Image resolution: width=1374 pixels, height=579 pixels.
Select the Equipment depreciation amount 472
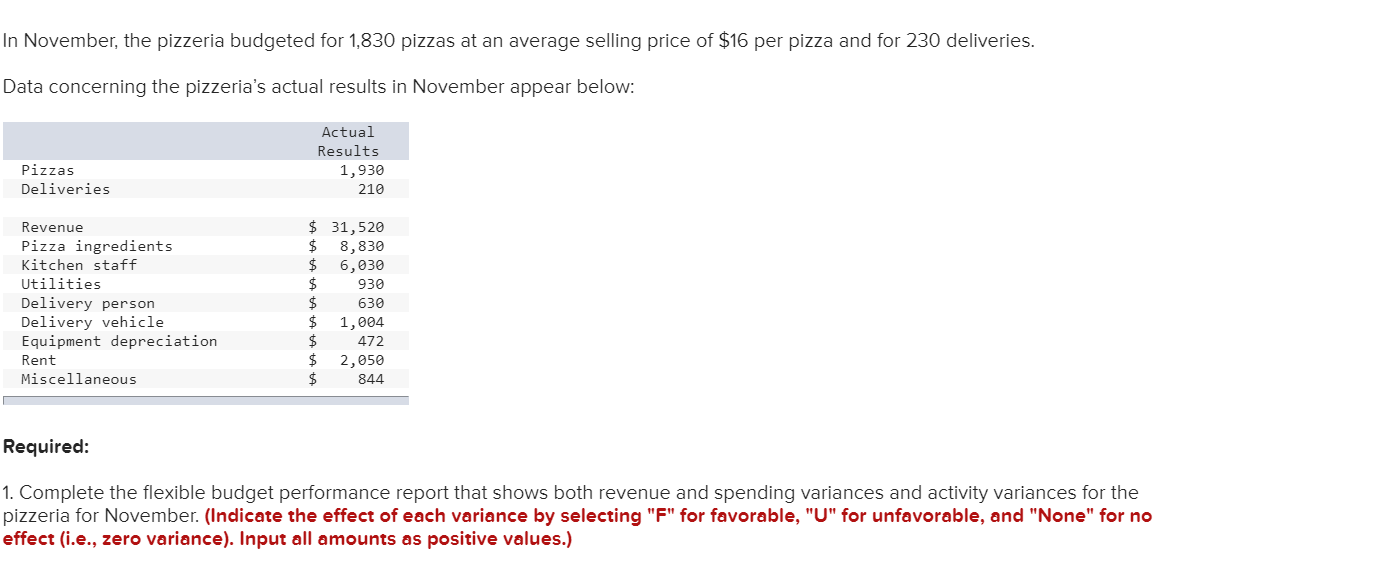(371, 341)
